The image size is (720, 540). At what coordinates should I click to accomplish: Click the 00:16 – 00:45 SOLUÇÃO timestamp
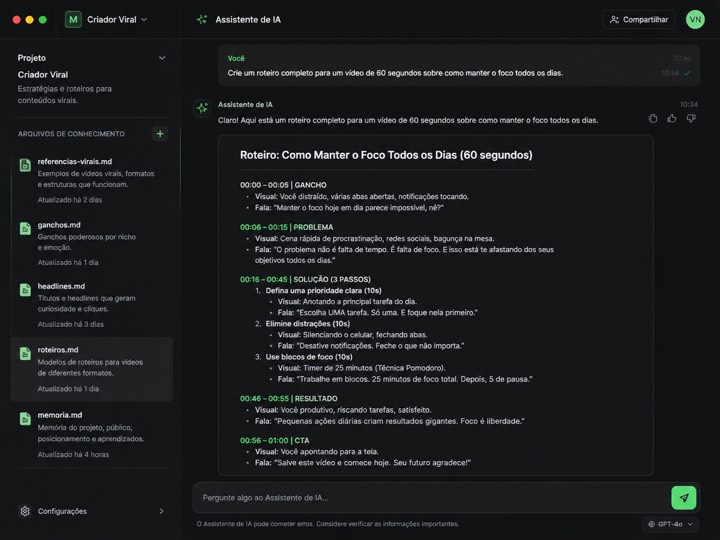[305, 279]
